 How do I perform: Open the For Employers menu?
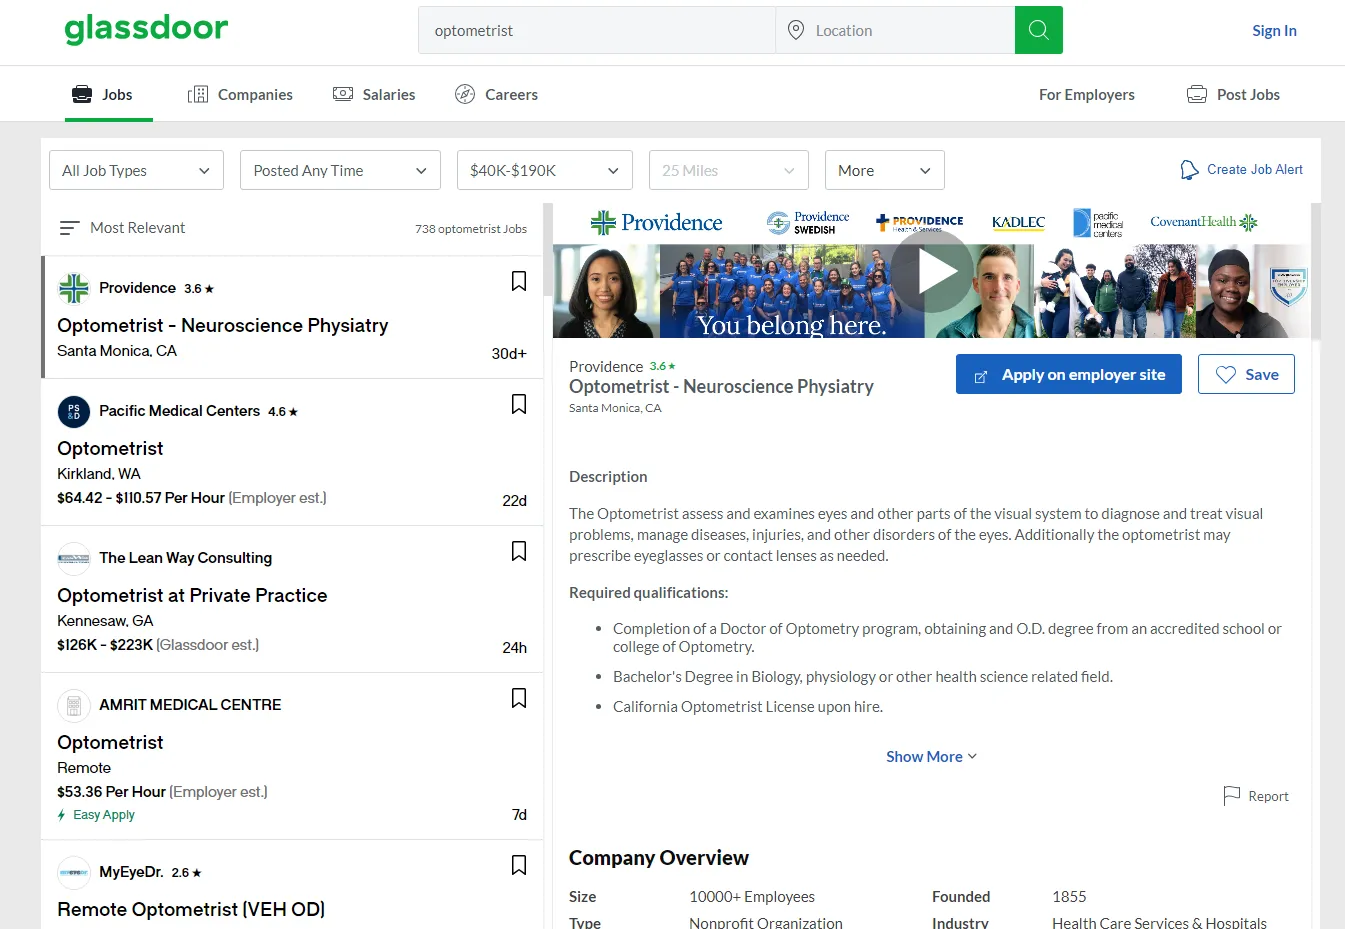point(1087,94)
